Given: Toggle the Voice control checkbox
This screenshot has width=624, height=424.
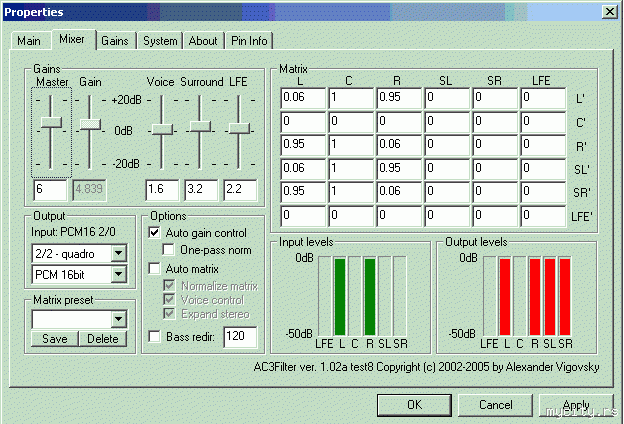Looking at the screenshot, I should click(x=169, y=299).
